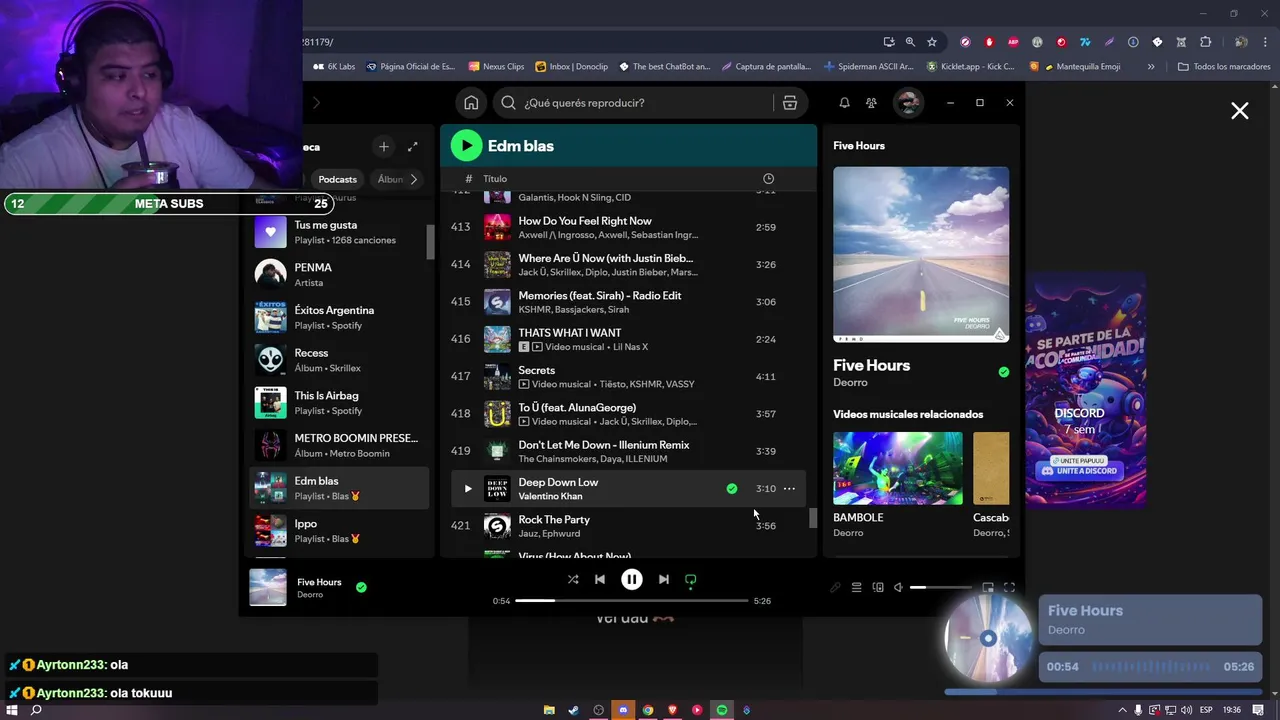Bookmark this page with Chrome star icon
The height and width of the screenshot is (720, 1280).
click(x=932, y=42)
